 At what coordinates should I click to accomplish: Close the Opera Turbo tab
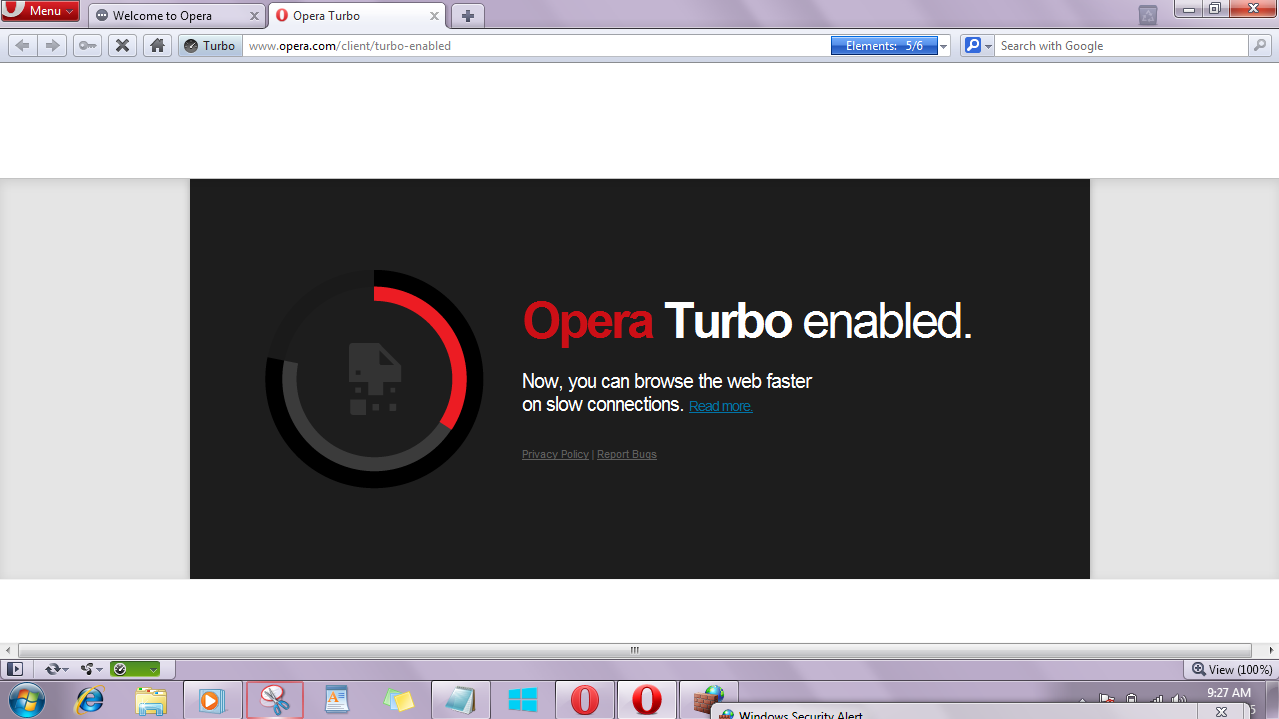click(x=434, y=16)
